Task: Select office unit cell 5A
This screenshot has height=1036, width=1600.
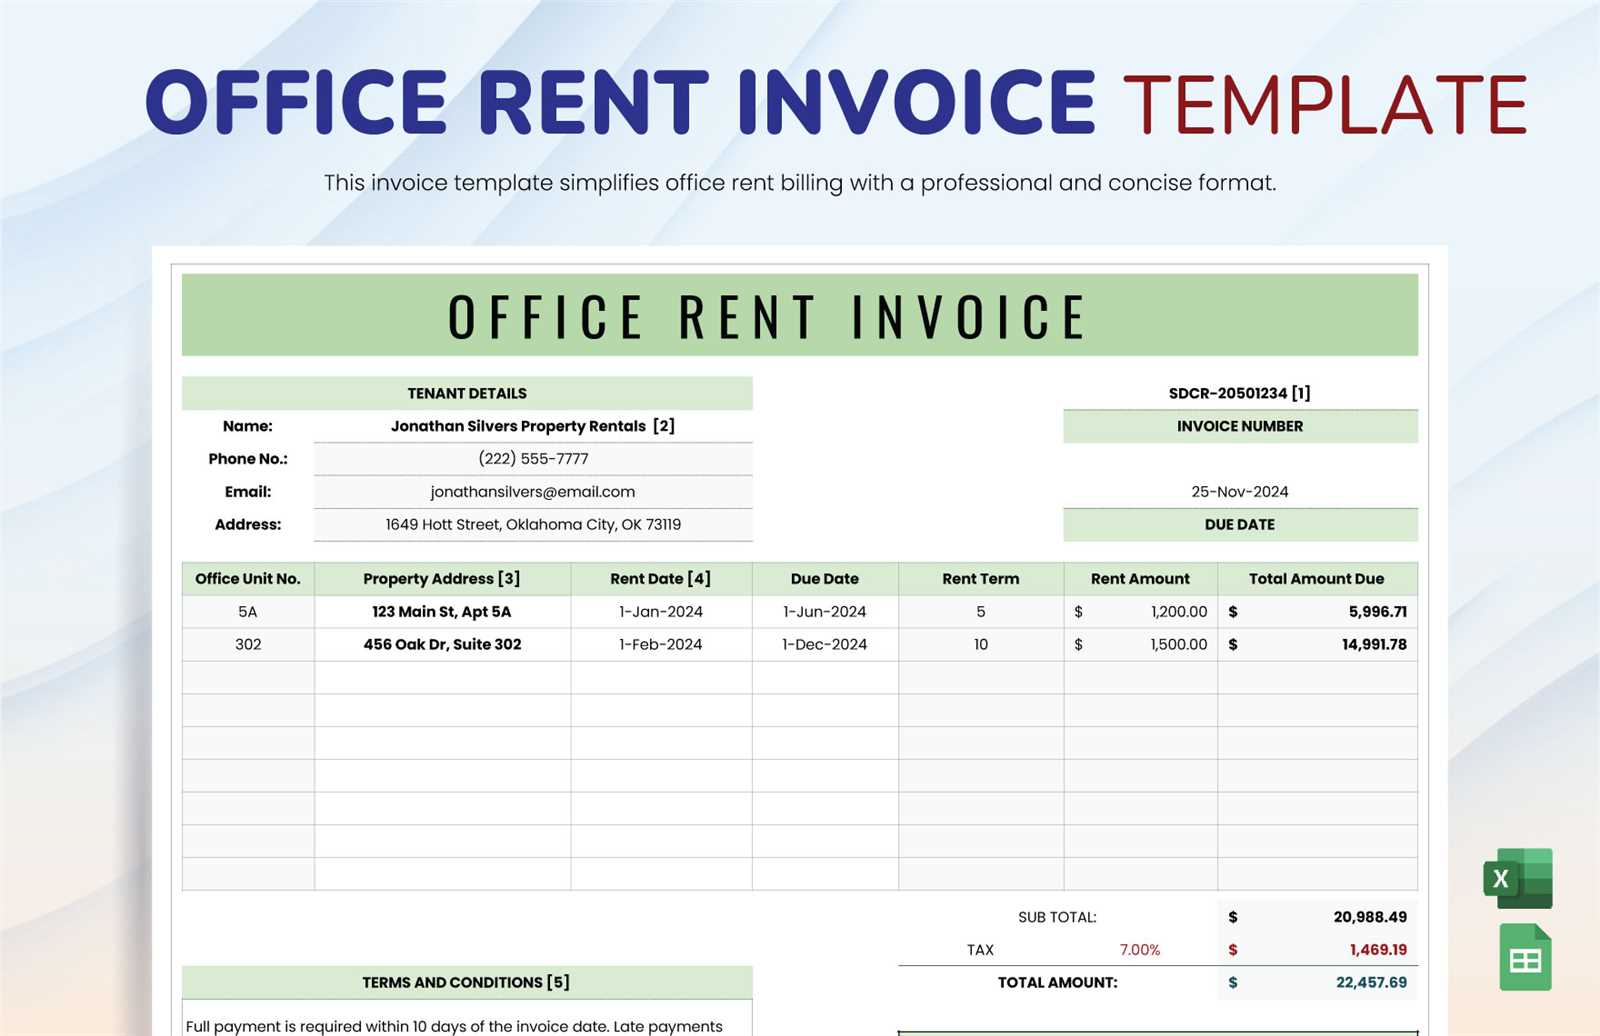Action: pos(248,612)
